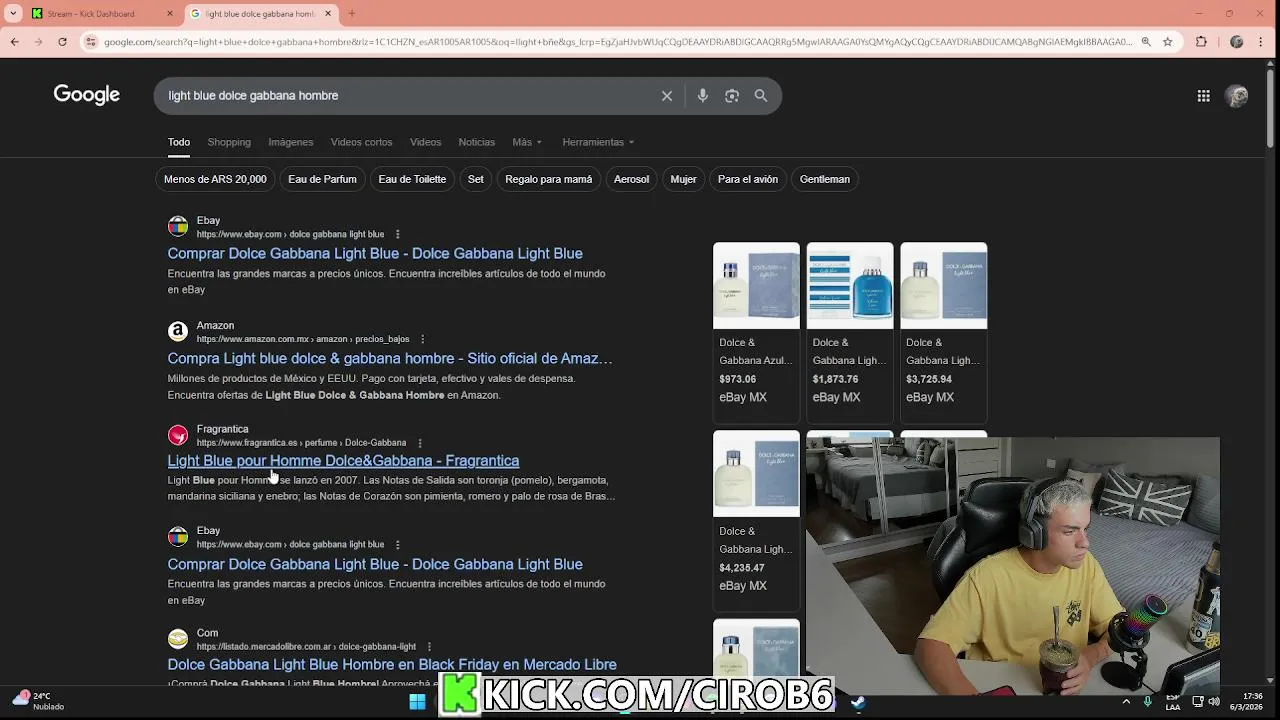Image resolution: width=1280 pixels, height=720 pixels.
Task: Click the Google logo
Action: [87, 95]
